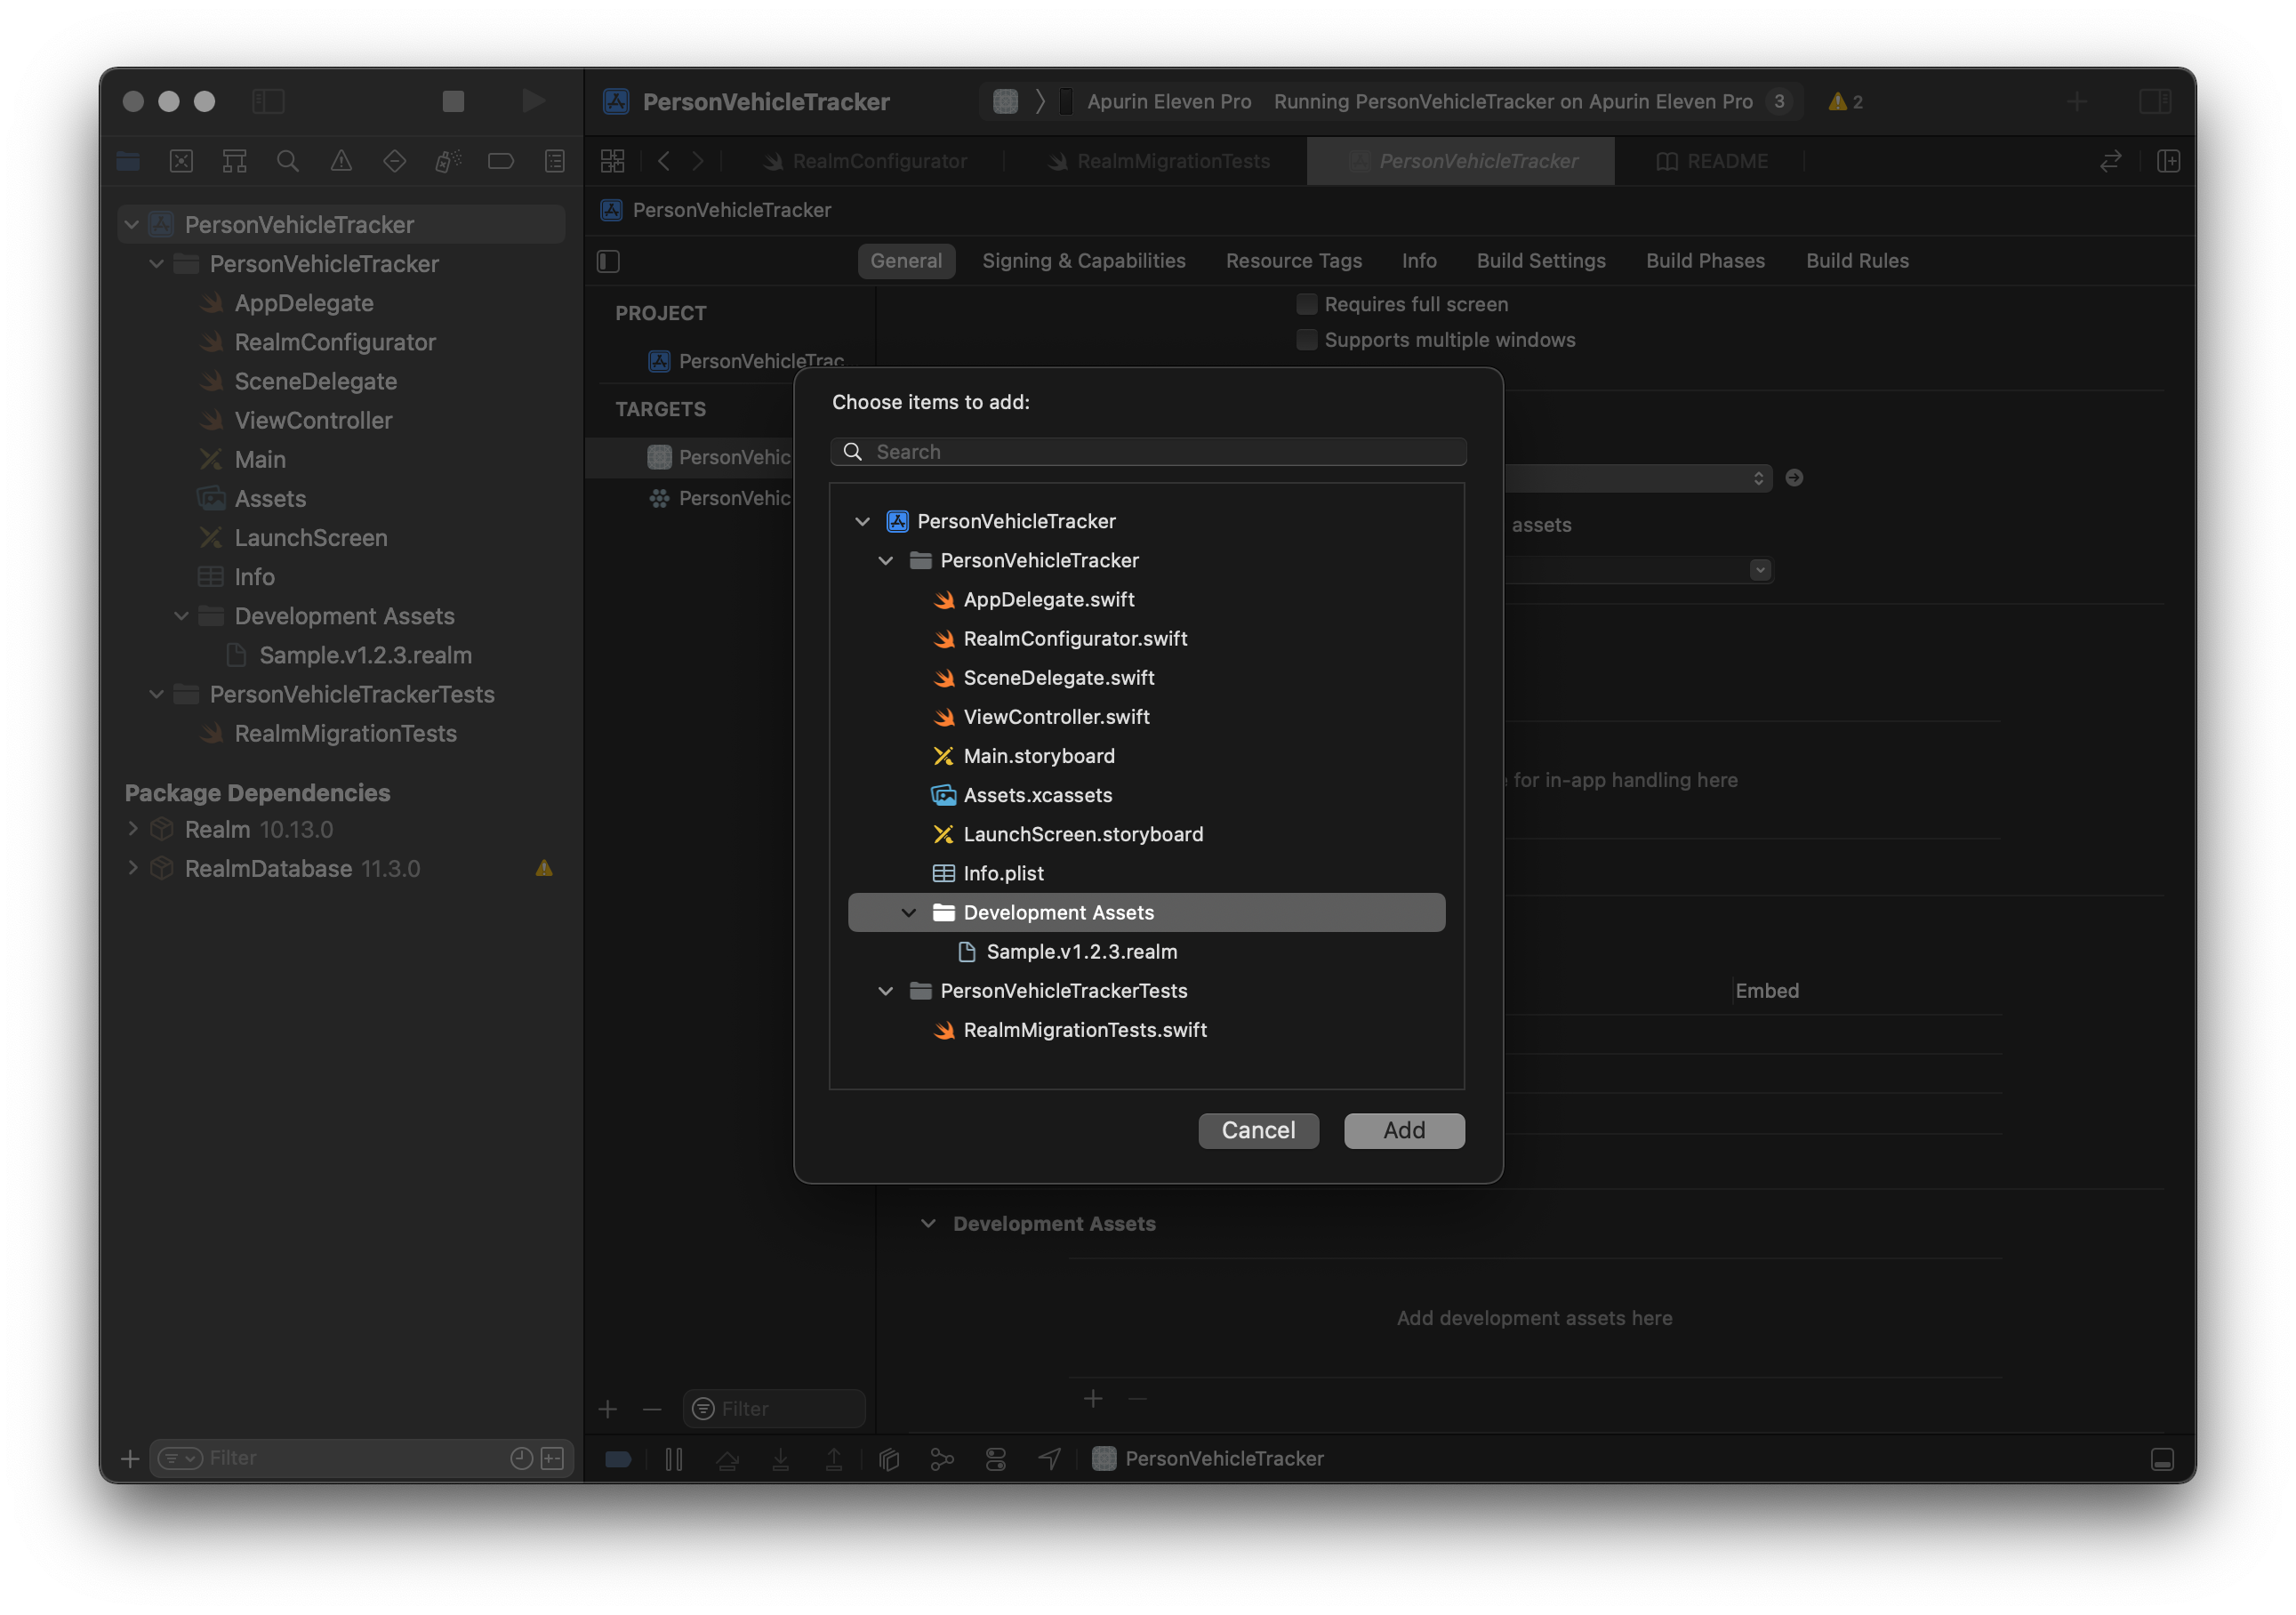The height and width of the screenshot is (1615, 2296).
Task: Expand RealmDatabase 11.3.0 package
Action: [x=133, y=868]
